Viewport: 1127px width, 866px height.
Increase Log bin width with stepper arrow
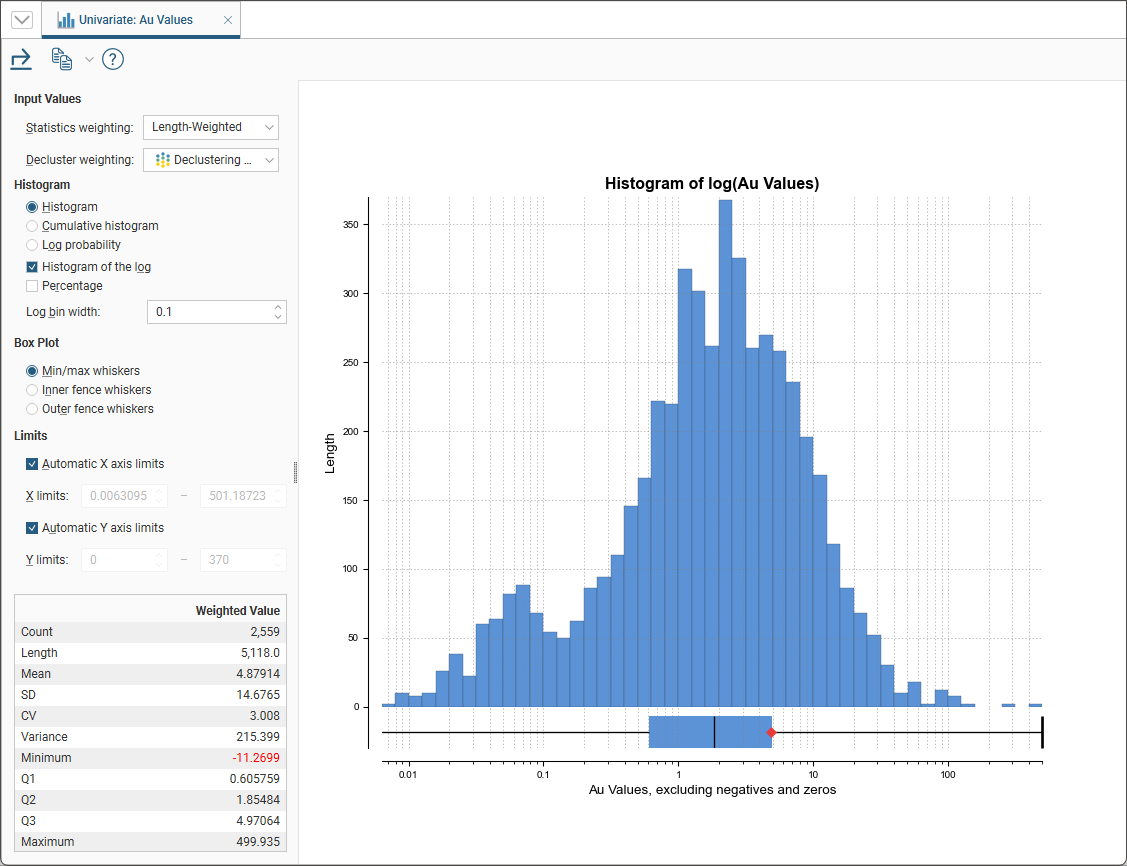pyautogui.click(x=278, y=307)
